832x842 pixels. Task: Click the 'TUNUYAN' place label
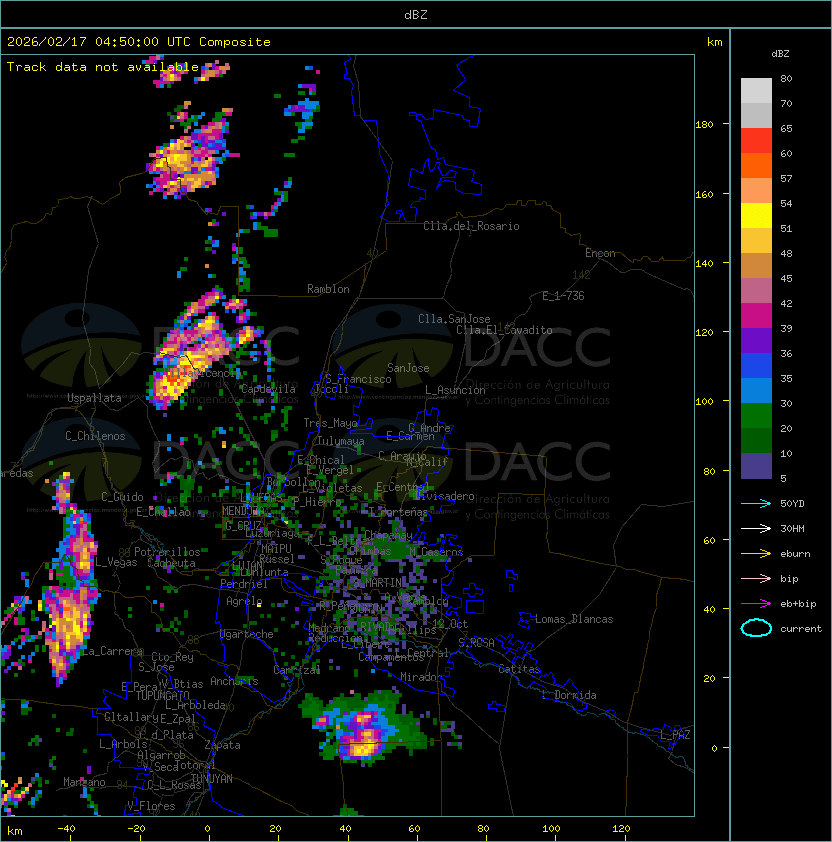click(212, 779)
